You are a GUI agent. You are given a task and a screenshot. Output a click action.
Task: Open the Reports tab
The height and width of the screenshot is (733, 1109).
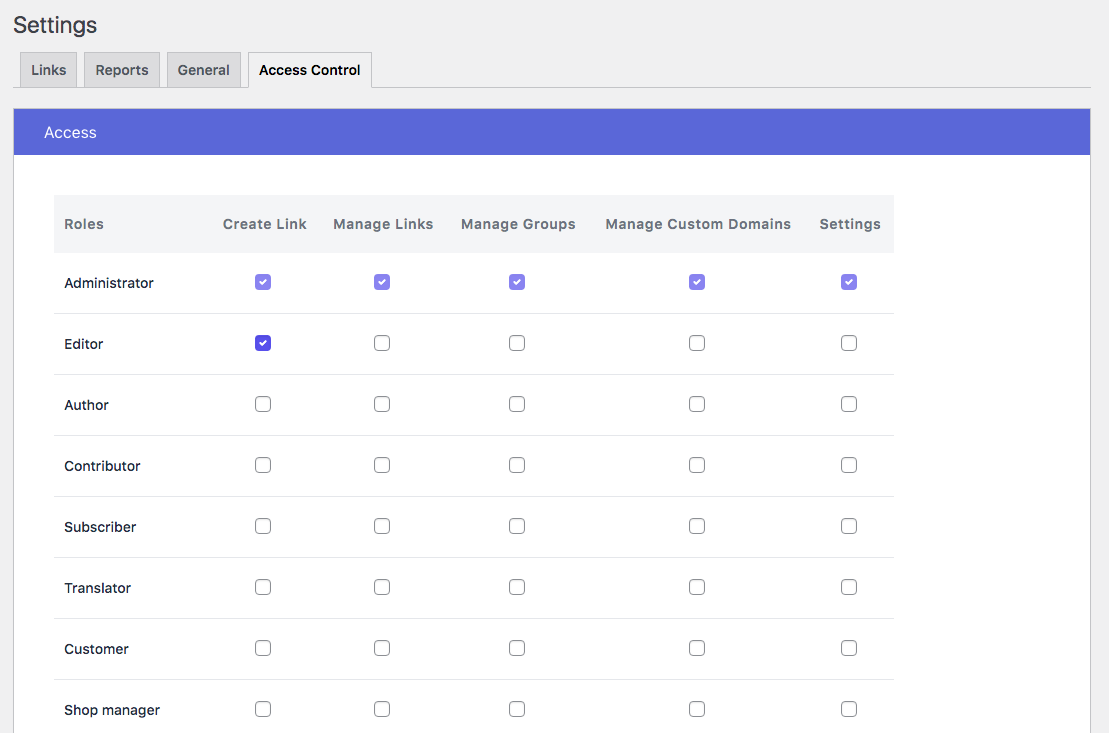122,70
